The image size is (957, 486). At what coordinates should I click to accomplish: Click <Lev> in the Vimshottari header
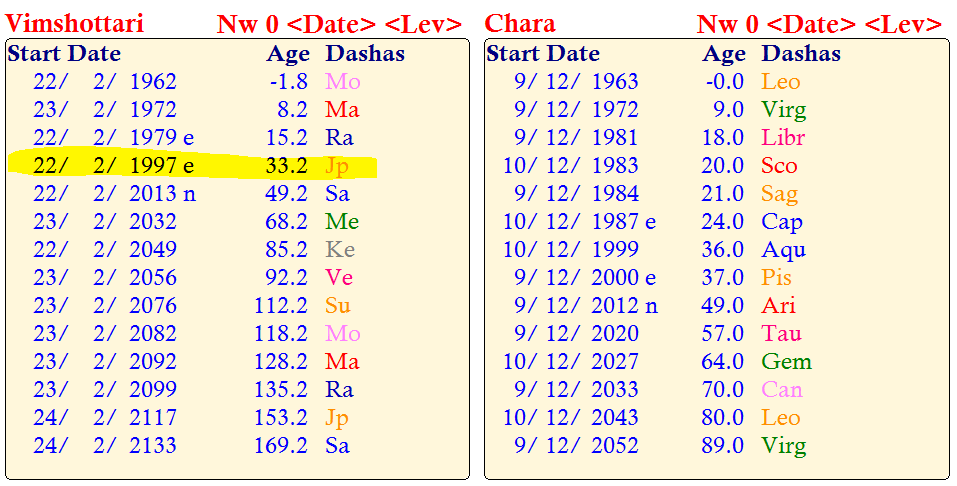424,23
